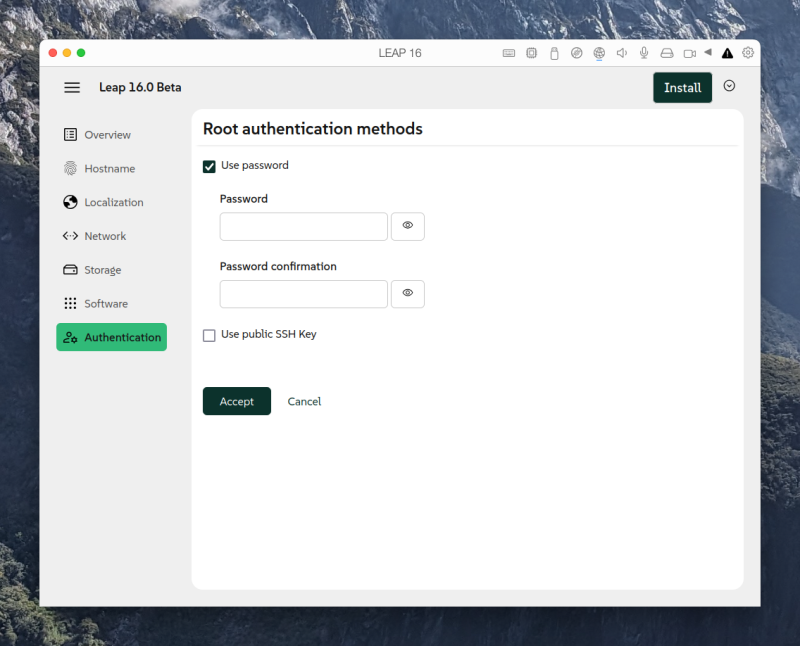Click the Cancel link

click(304, 402)
